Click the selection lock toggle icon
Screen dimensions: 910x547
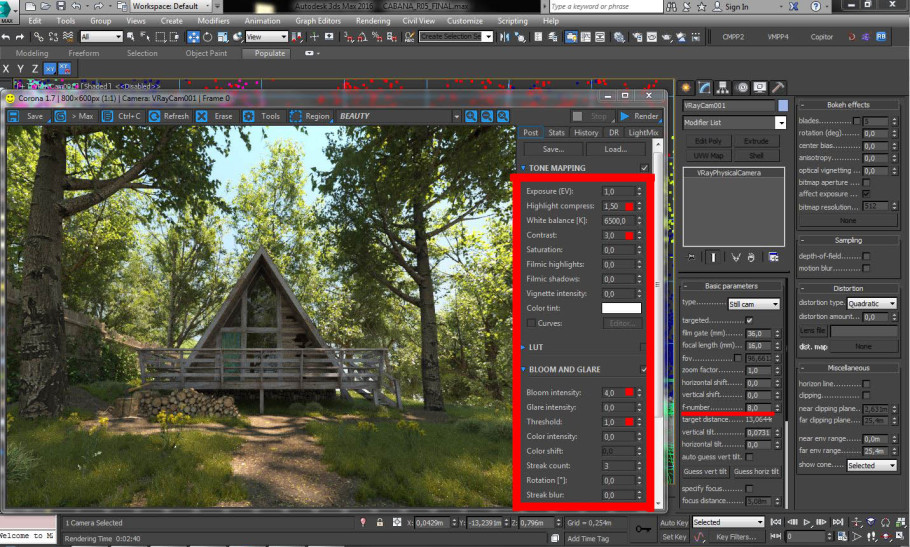[380, 523]
